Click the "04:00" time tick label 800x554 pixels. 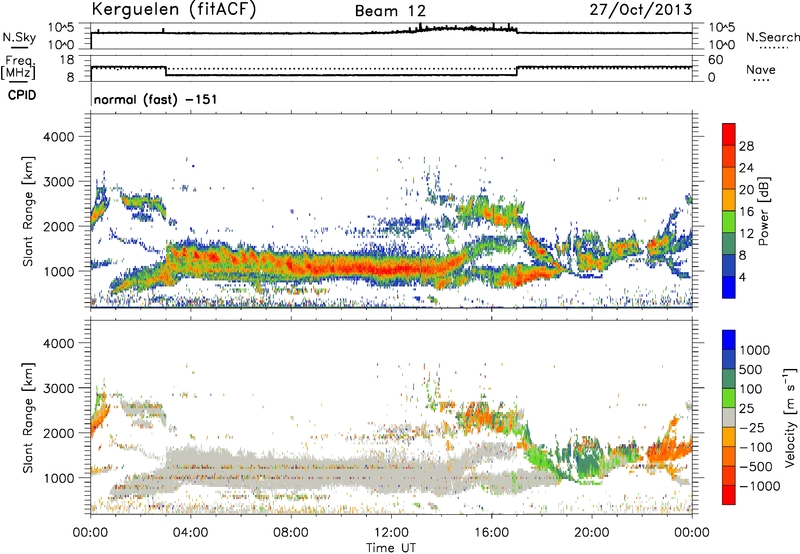point(190,533)
